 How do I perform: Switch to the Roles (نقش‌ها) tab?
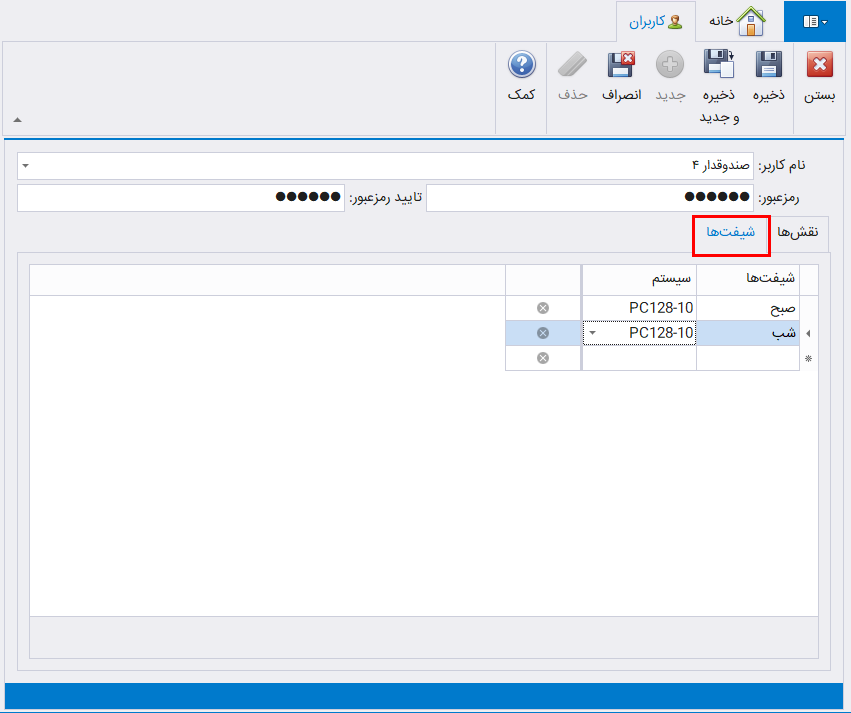point(798,232)
